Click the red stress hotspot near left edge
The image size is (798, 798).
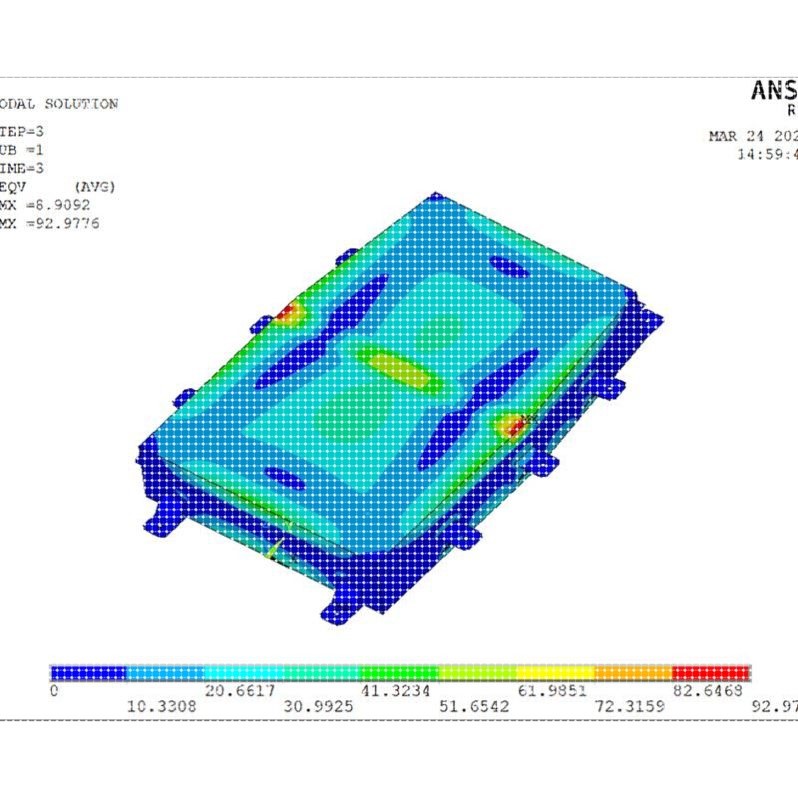click(286, 312)
